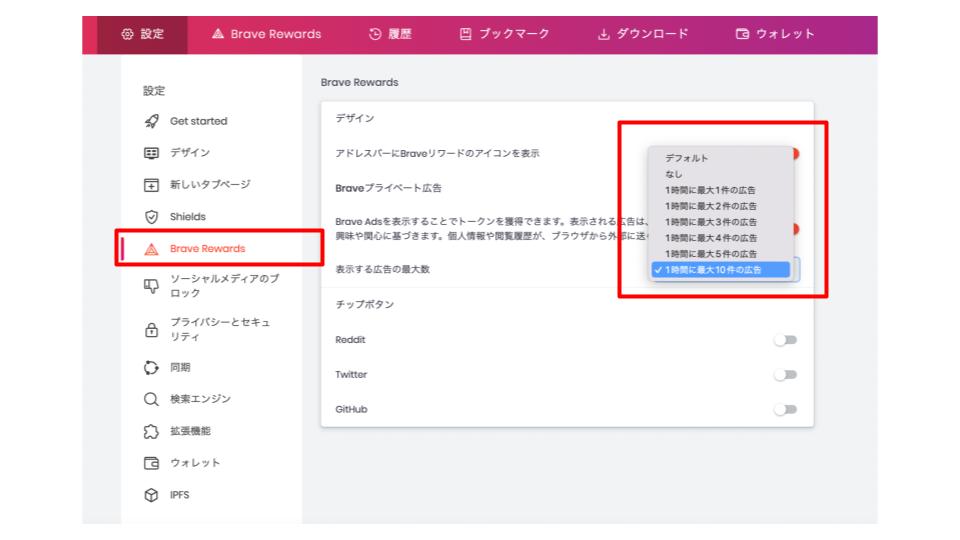960x540 pixels.
Task: Click the rocket icon for Get started
Action: click(x=151, y=121)
